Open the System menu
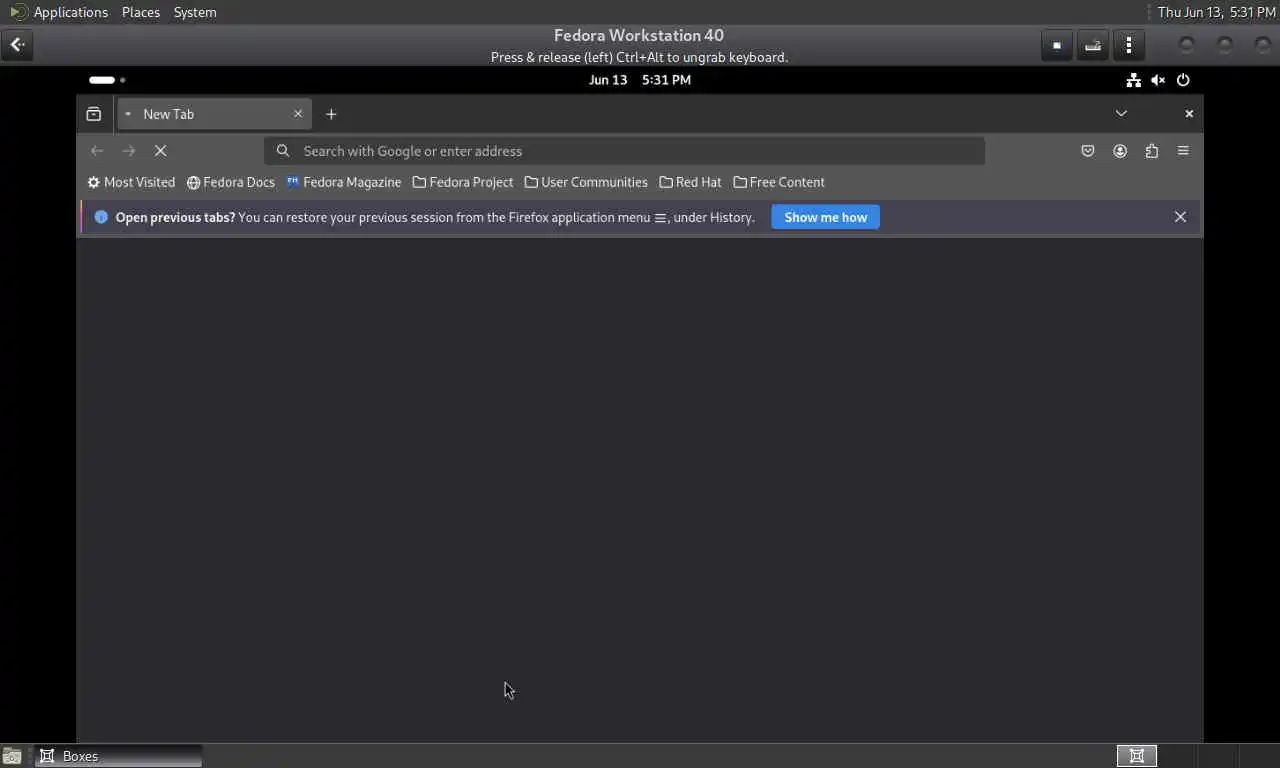 click(195, 12)
